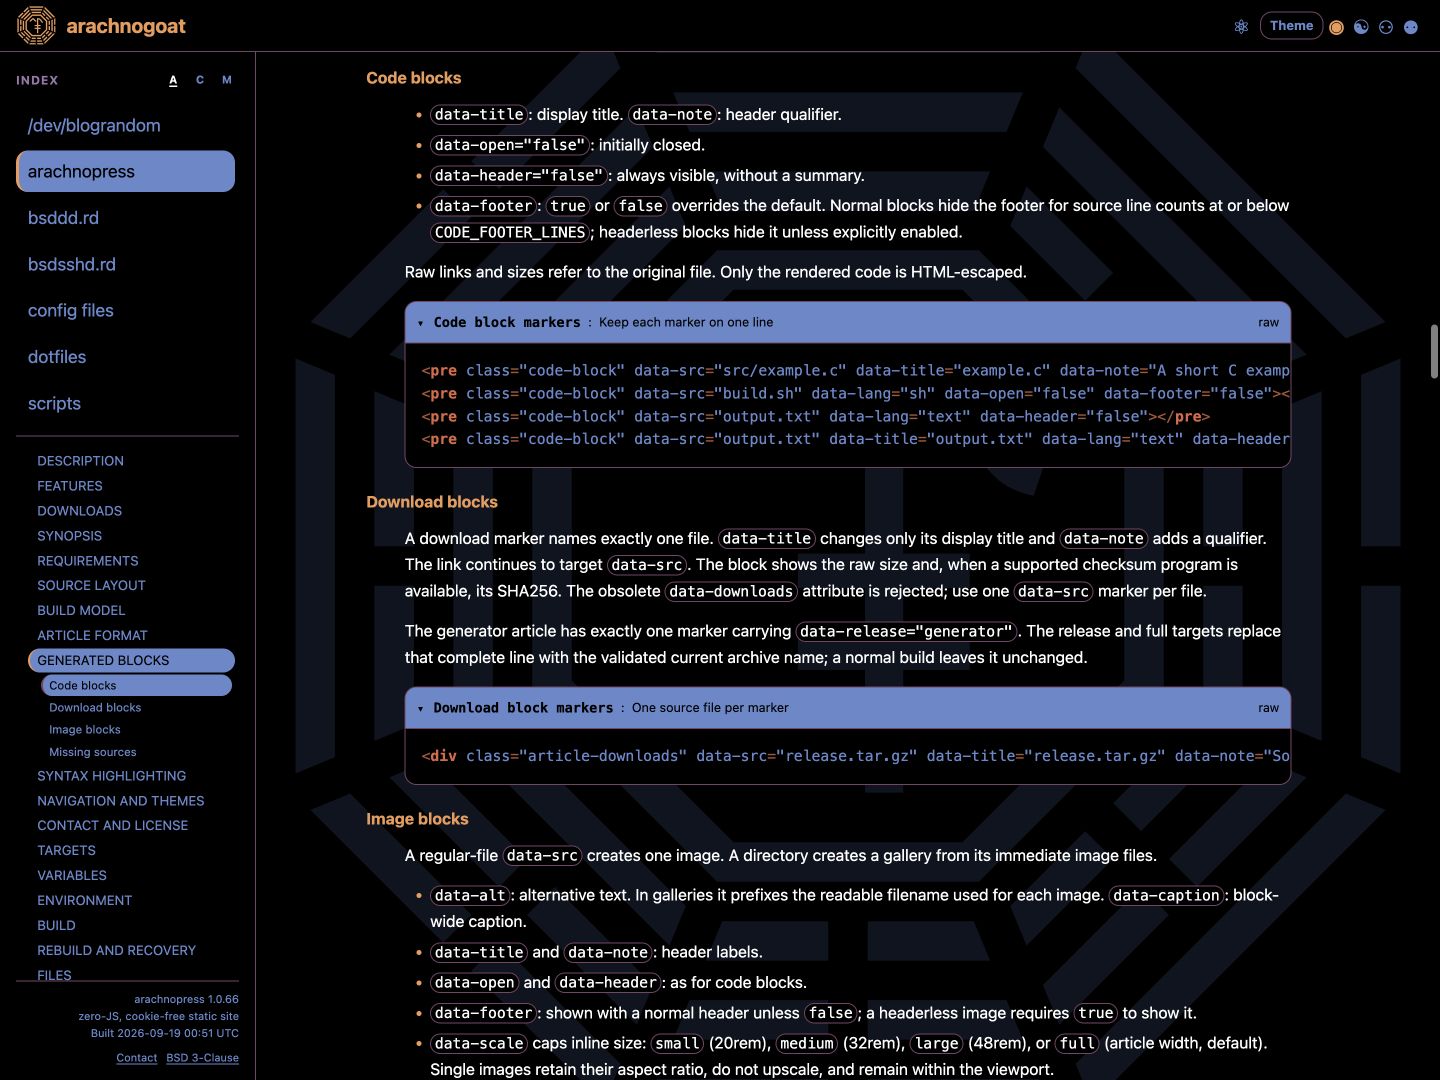The image size is (1440, 1080).
Task: Open scripts in the index
Action: [x=126, y=403]
